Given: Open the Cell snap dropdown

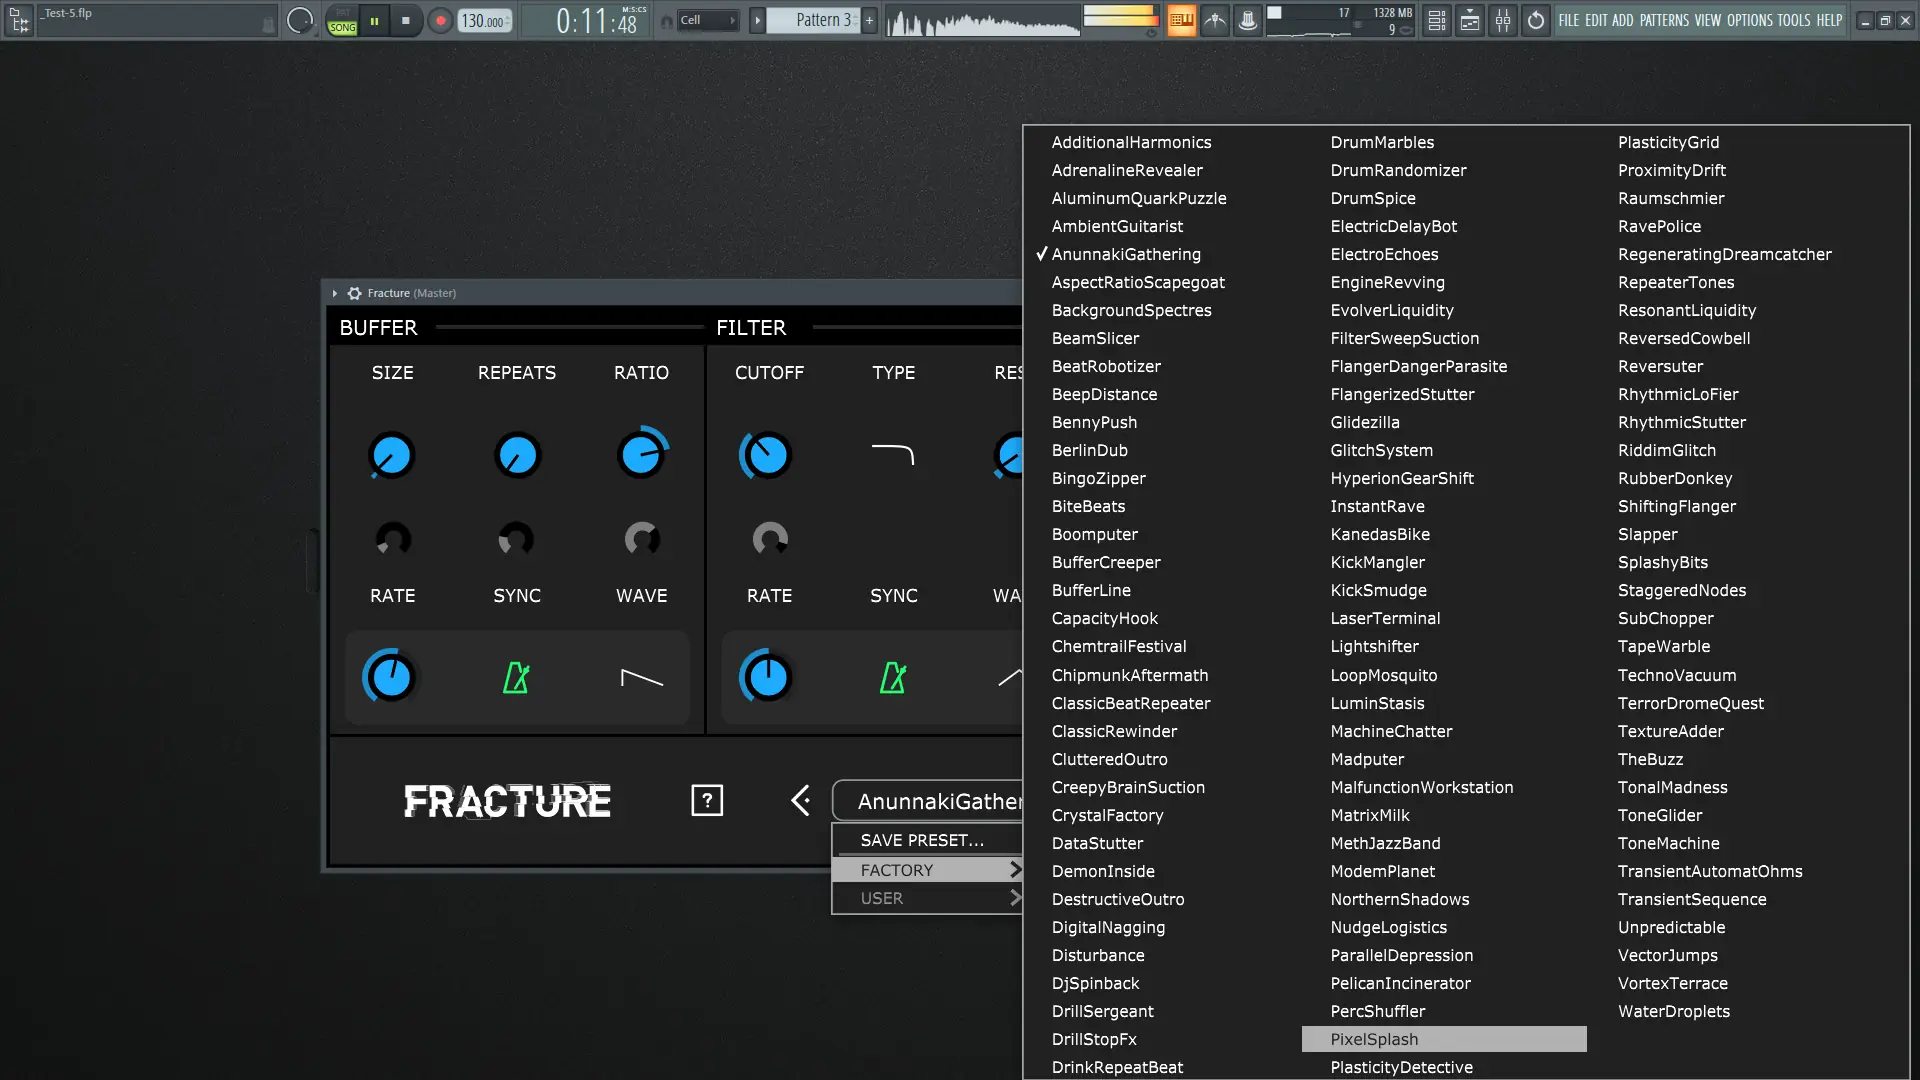Looking at the screenshot, I should [x=708, y=20].
